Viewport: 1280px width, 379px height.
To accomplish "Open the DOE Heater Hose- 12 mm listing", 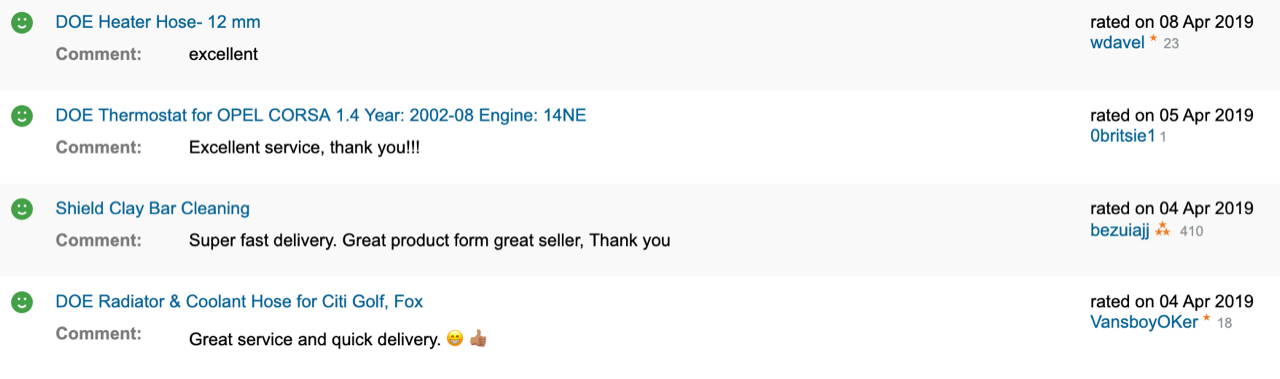I will [x=158, y=22].
